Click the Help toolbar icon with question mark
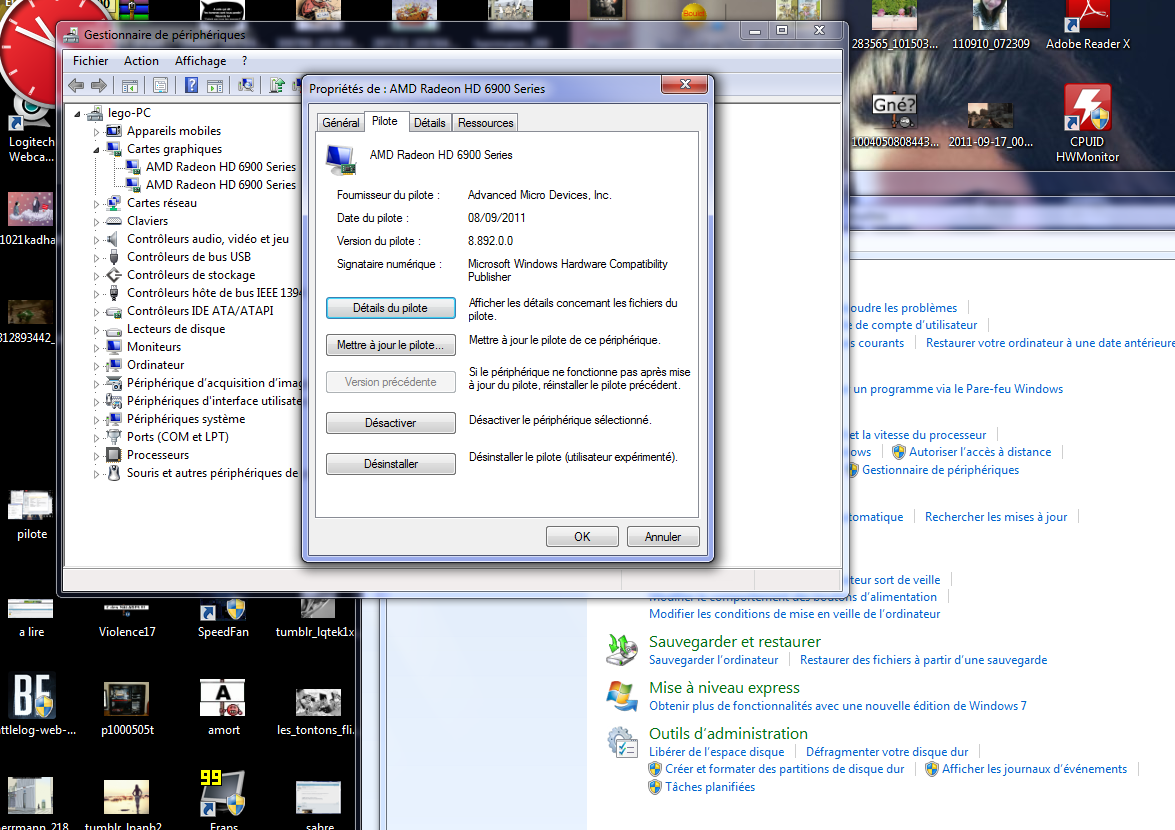1175x830 pixels. (190, 86)
